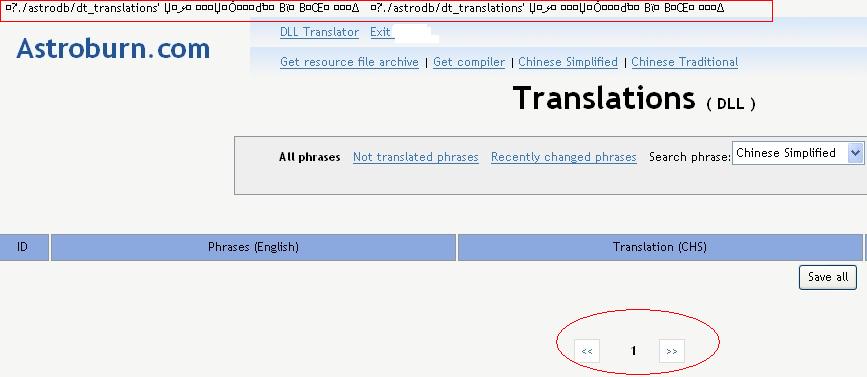Switch to Chinese Traditional link
Screen dimensions: 867x377
tap(685, 62)
